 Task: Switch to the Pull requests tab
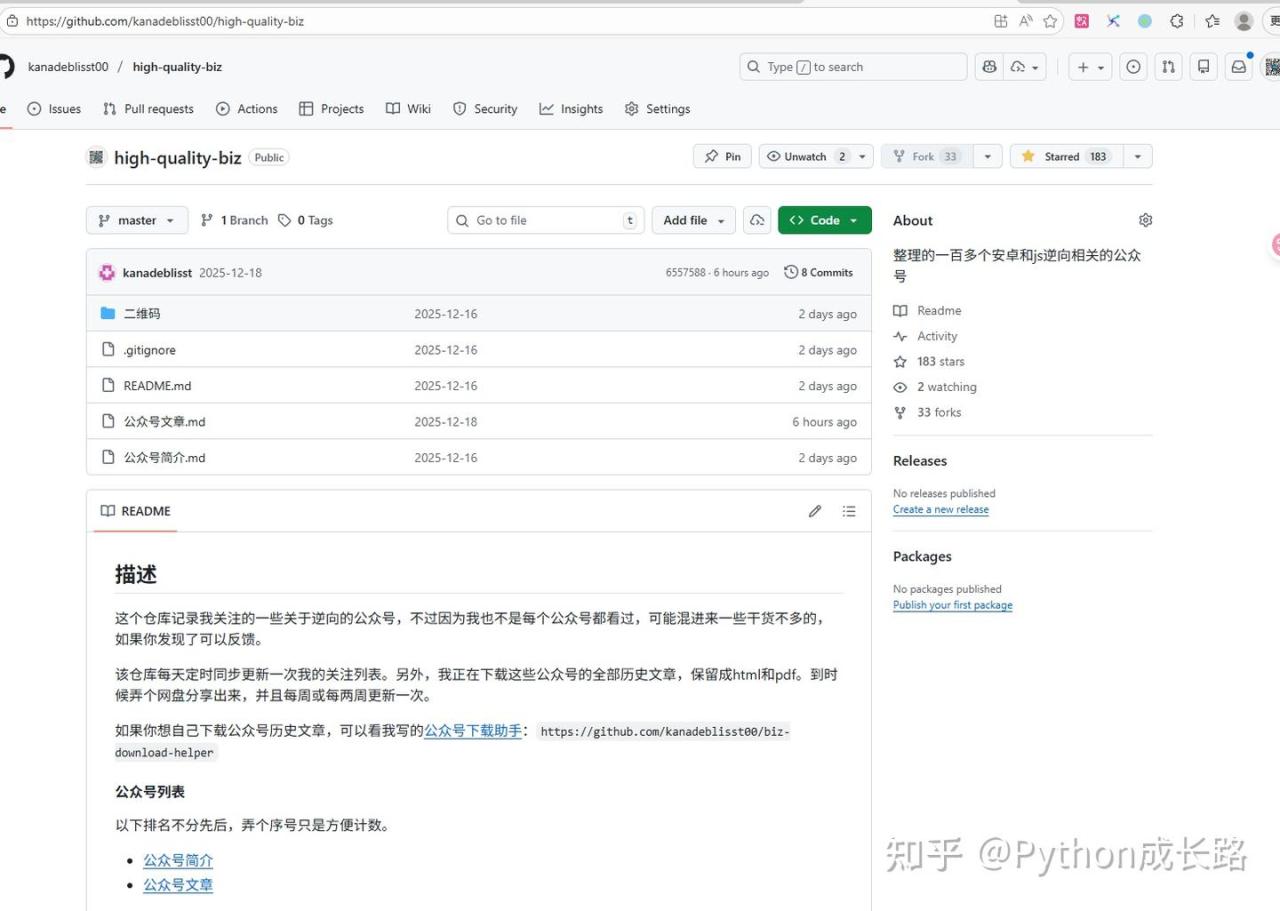148,109
